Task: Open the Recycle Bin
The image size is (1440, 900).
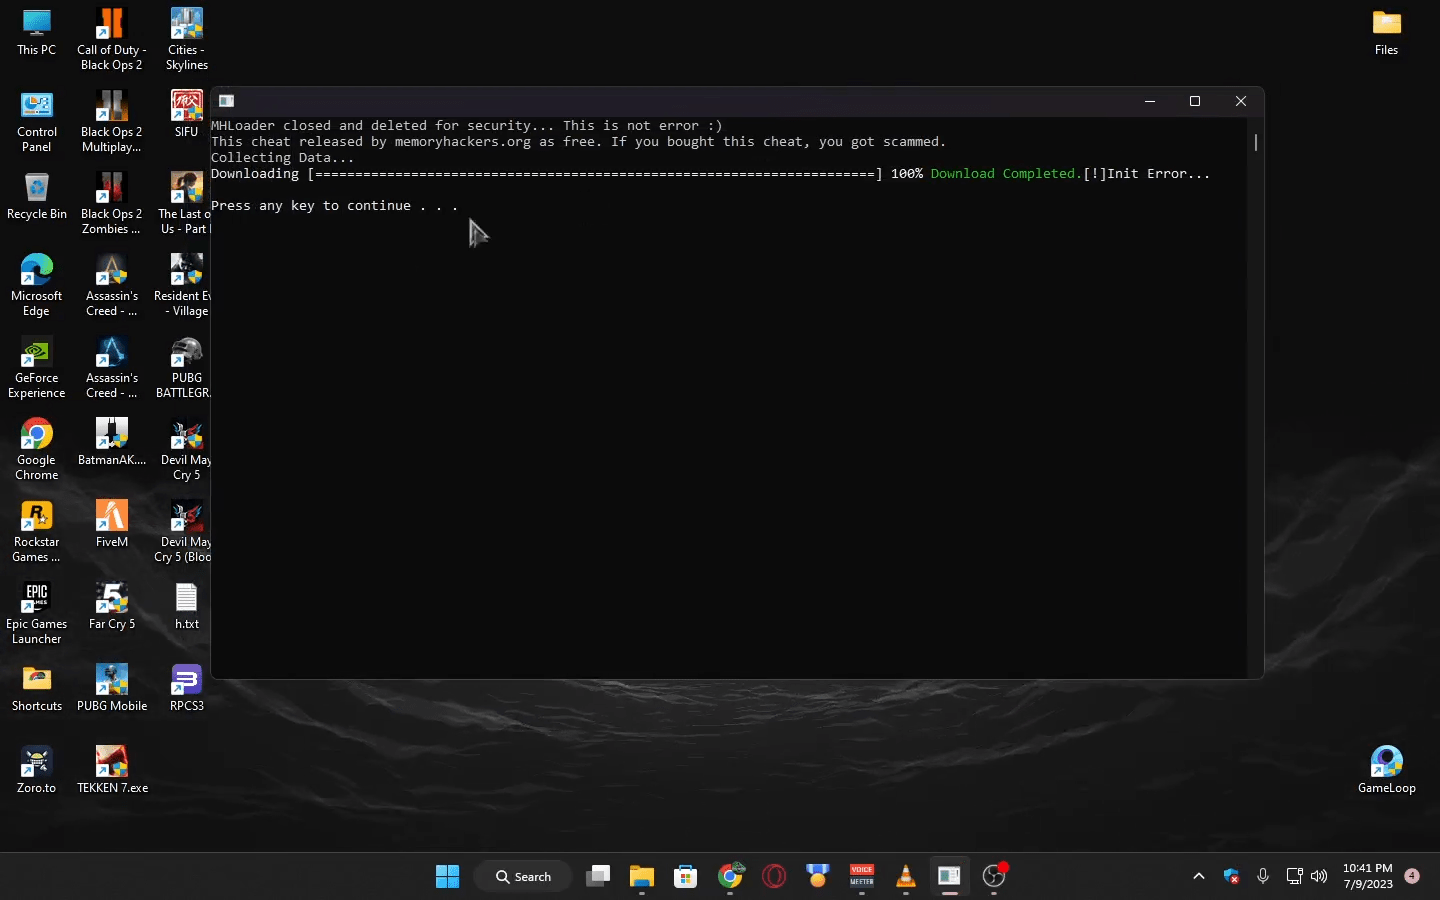Action: [37, 196]
